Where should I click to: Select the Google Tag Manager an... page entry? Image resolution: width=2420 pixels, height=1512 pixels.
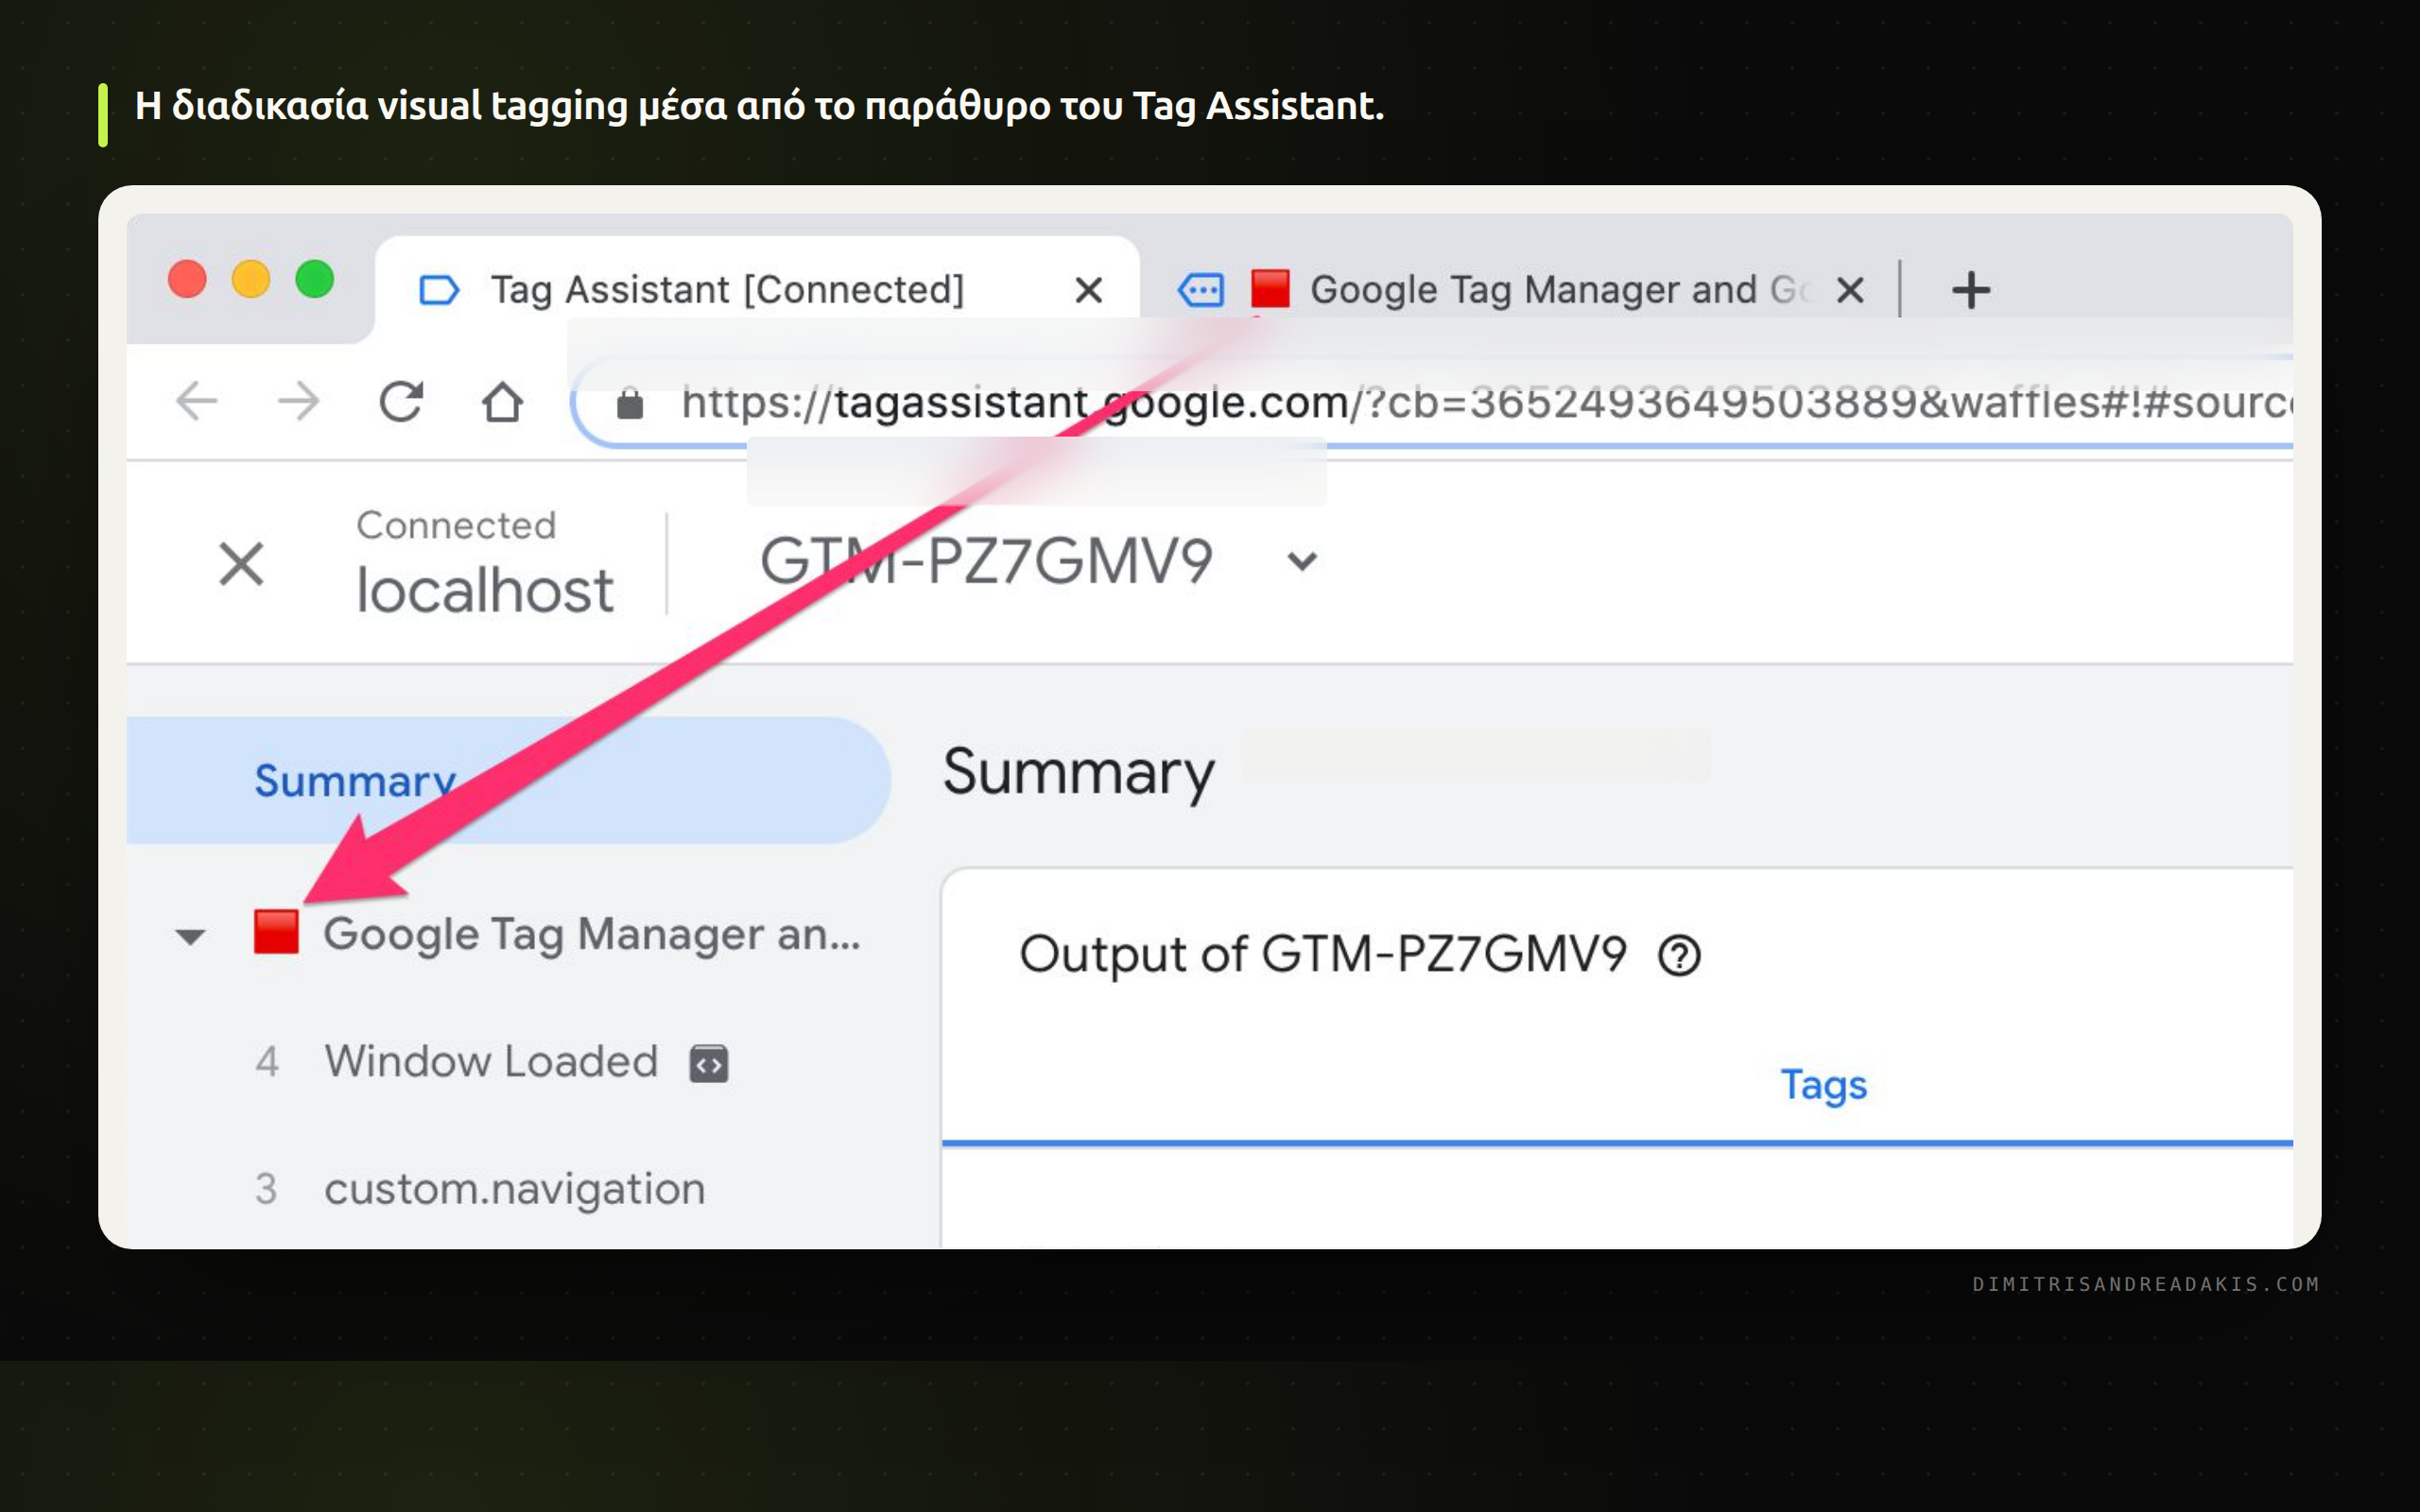tap(591, 934)
